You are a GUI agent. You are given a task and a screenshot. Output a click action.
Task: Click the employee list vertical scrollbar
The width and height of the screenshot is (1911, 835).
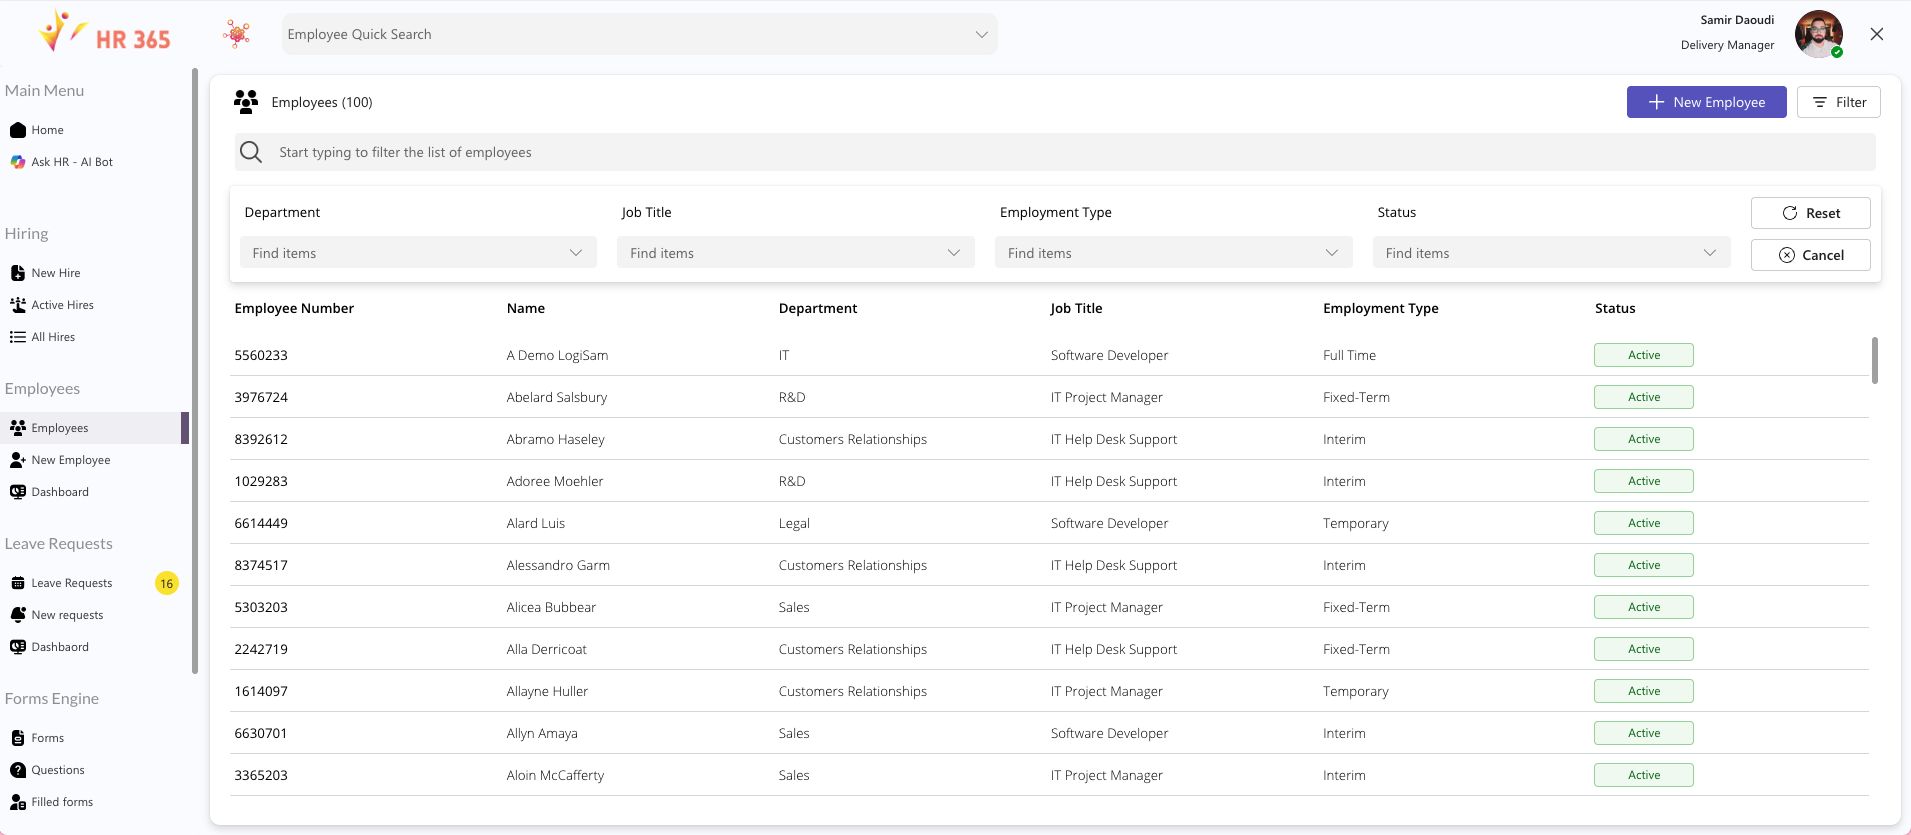[x=1874, y=360]
